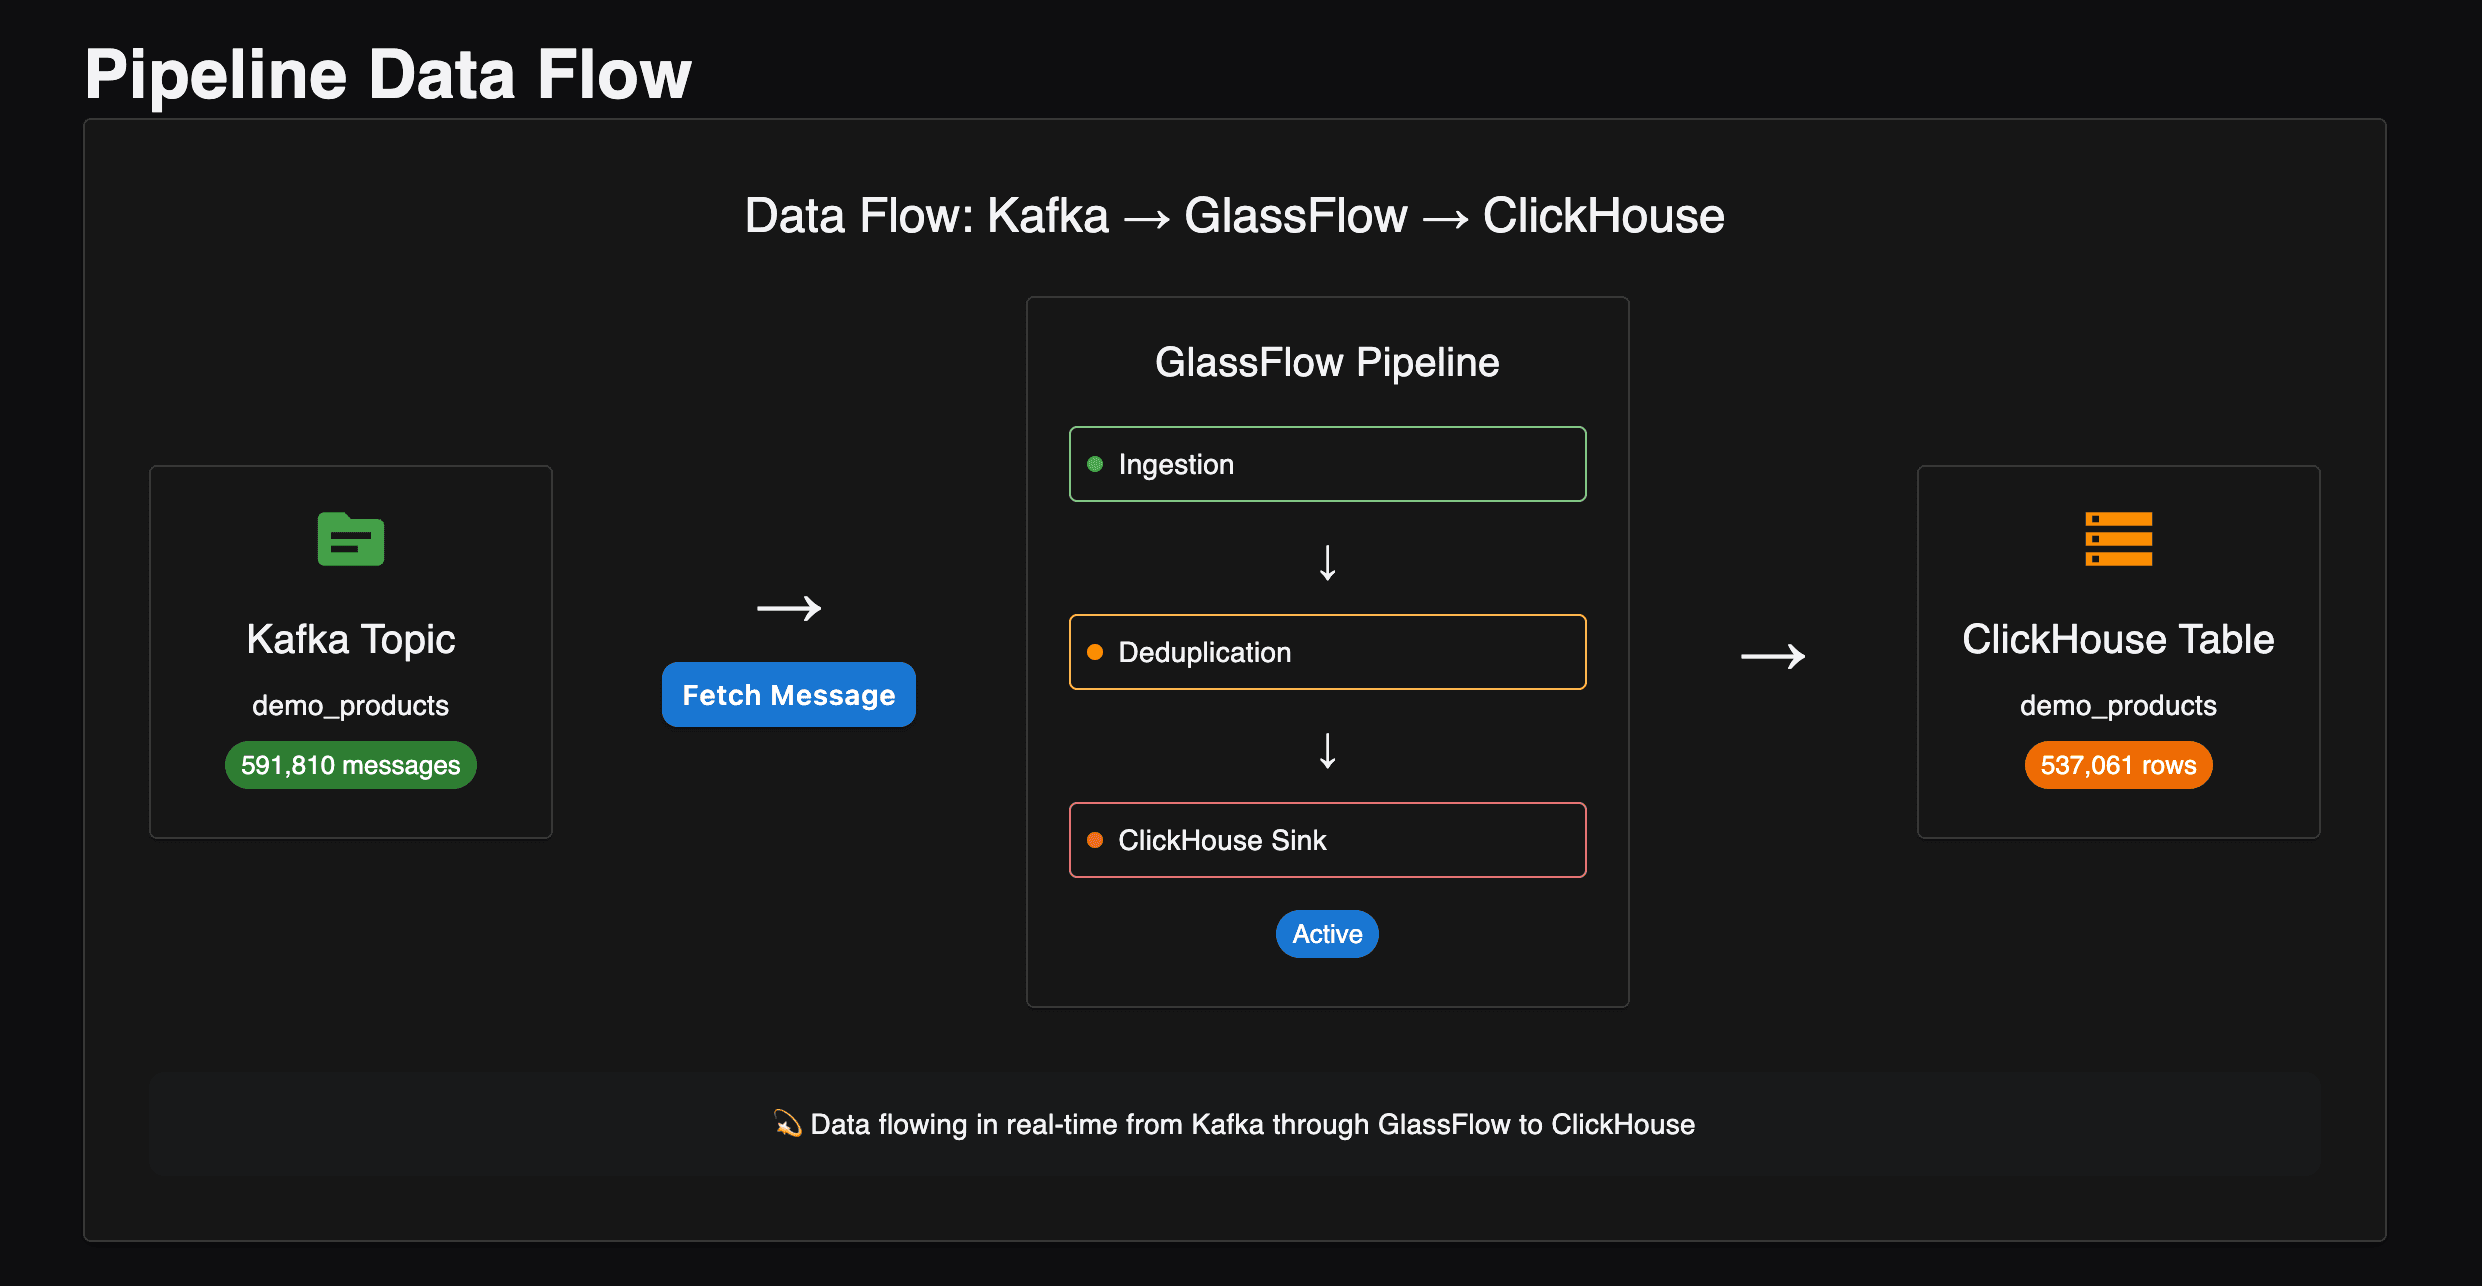Select the ClickHouse Sink pipeline stage

(1327, 840)
